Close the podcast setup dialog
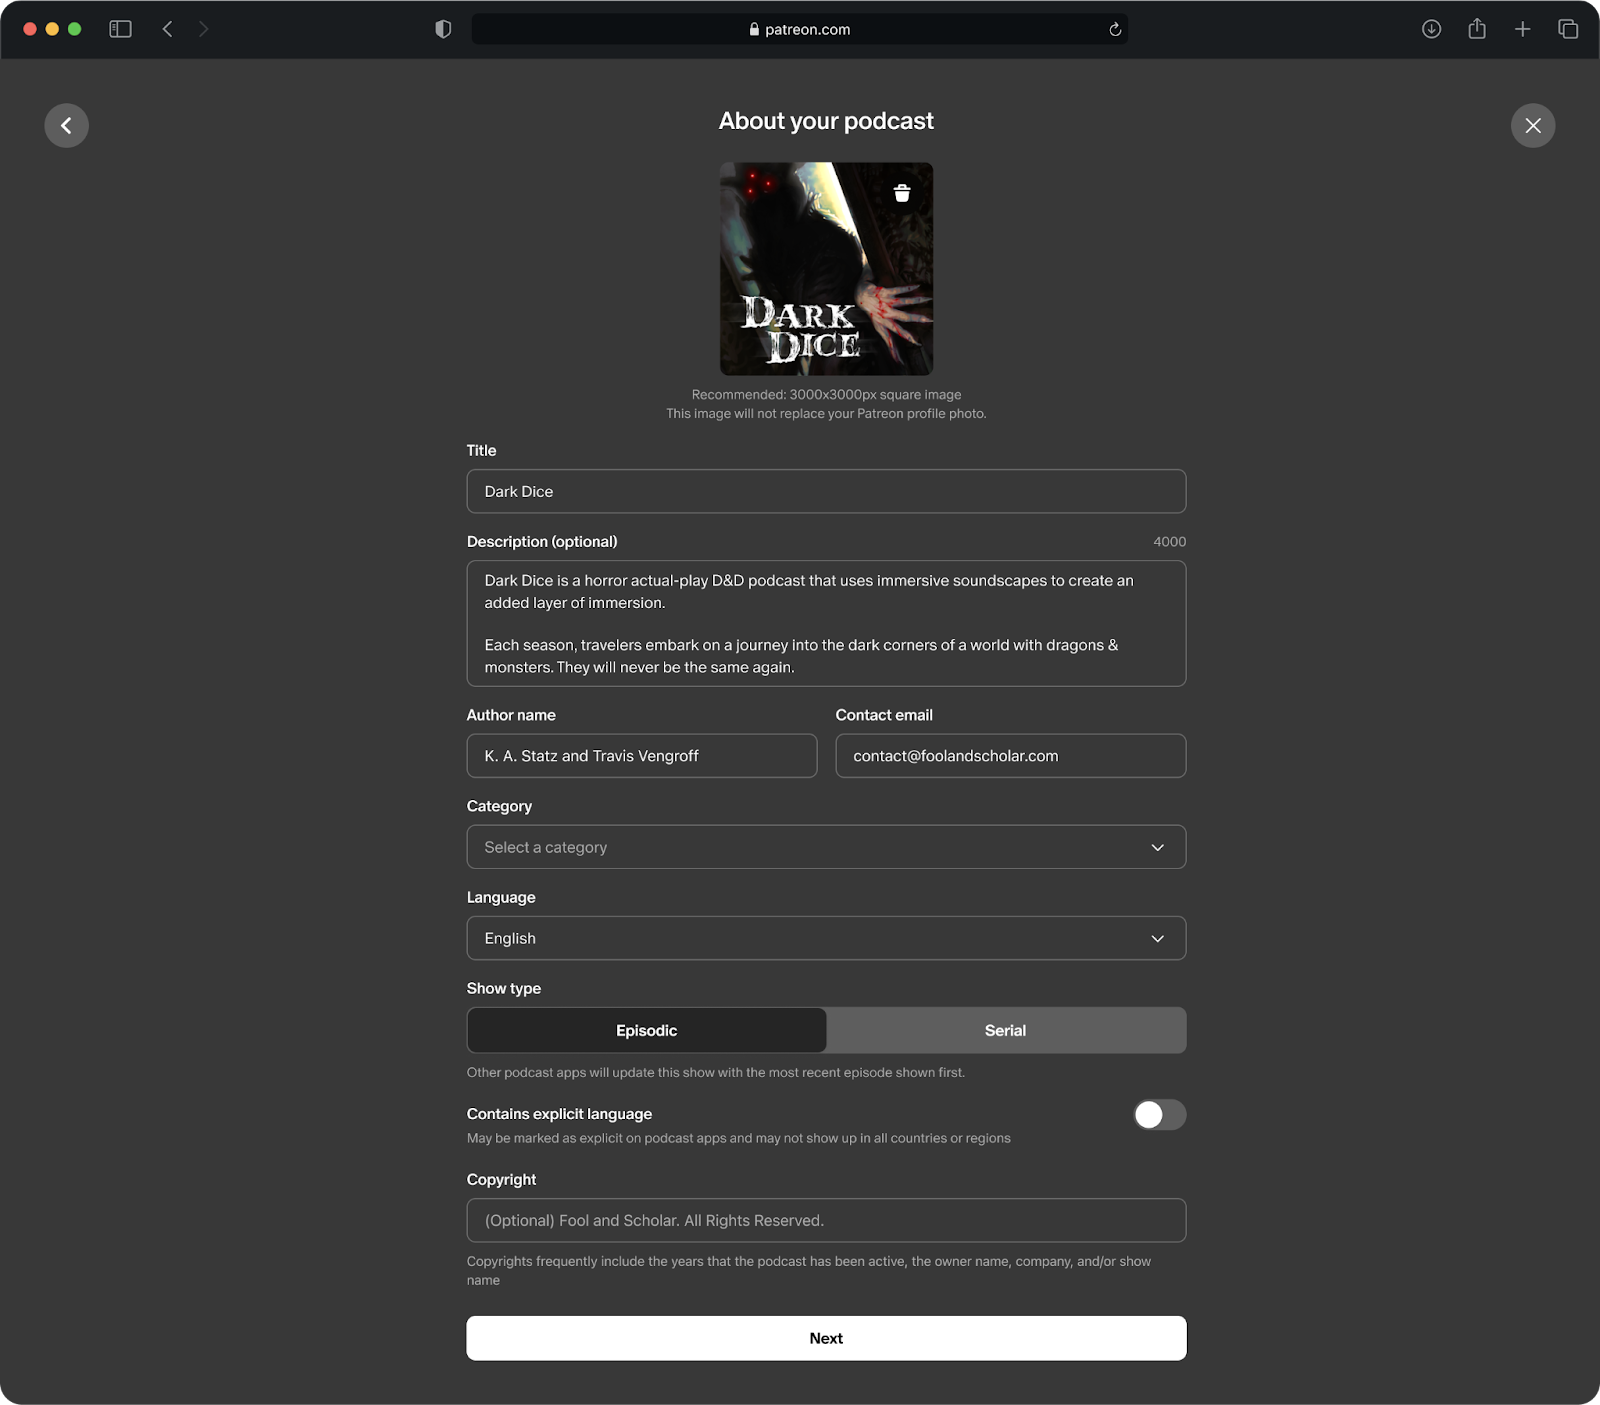Screen dimensions: 1600x1405 click(x=1533, y=126)
